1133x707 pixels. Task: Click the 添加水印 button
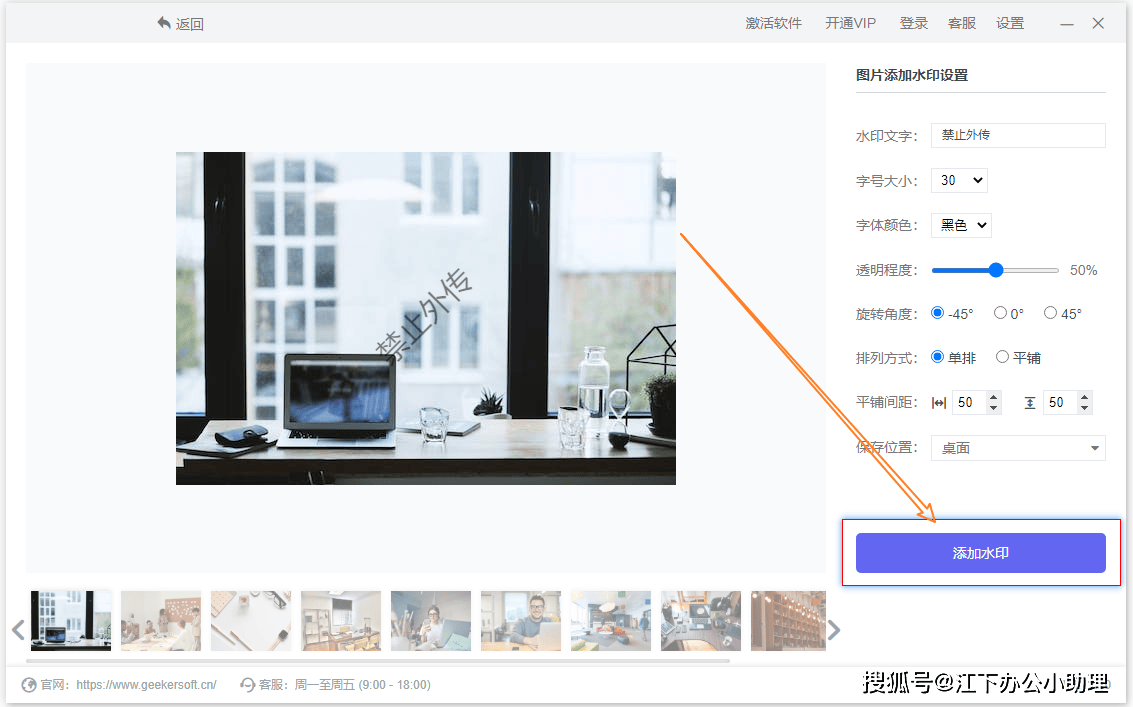pos(980,553)
